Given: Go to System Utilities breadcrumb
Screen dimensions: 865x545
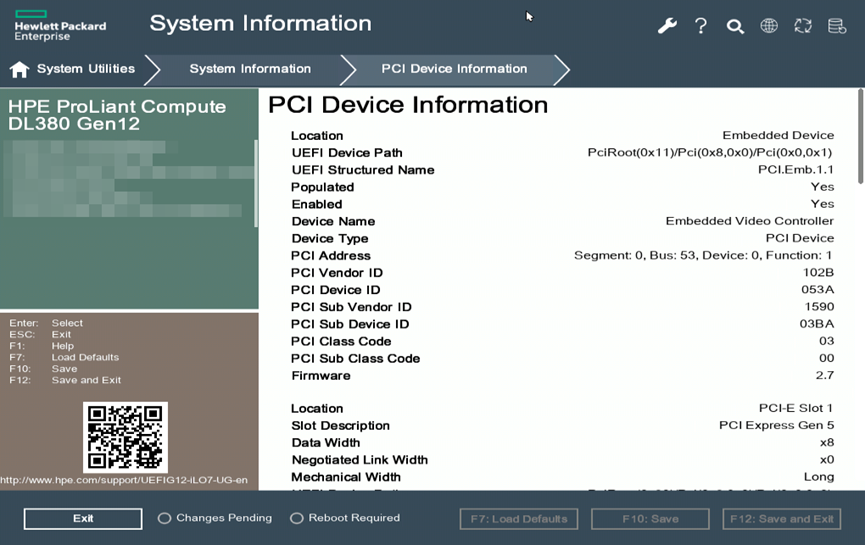Looking at the screenshot, I should 85,69.
